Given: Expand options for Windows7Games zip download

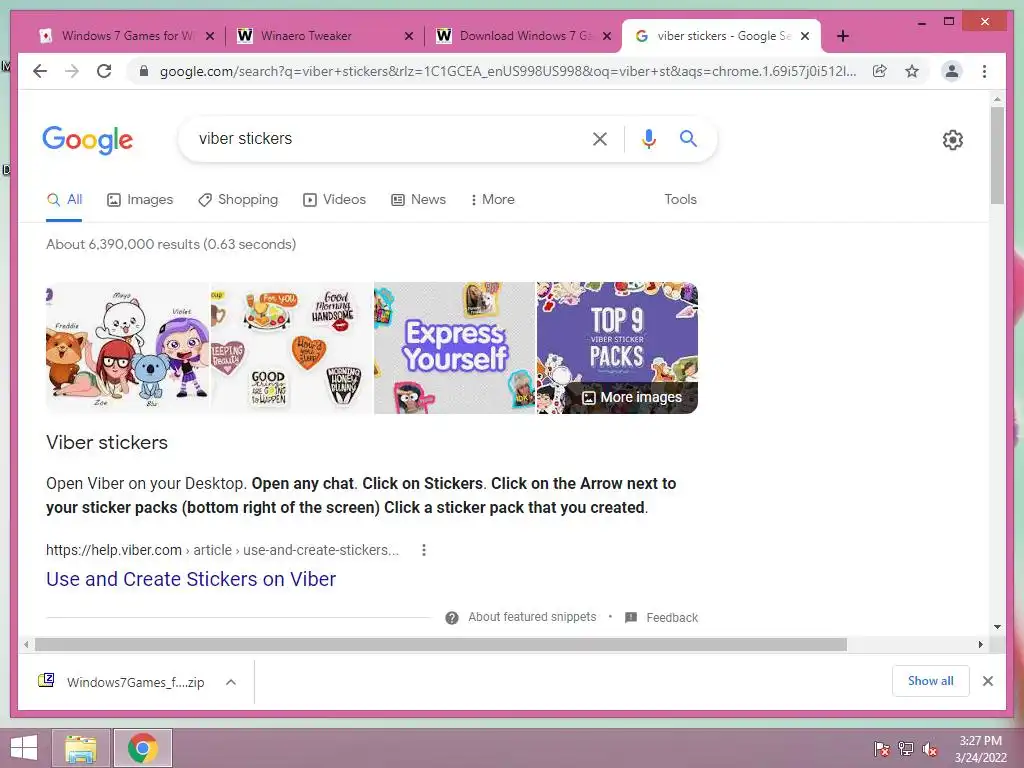Looking at the screenshot, I should [x=231, y=682].
